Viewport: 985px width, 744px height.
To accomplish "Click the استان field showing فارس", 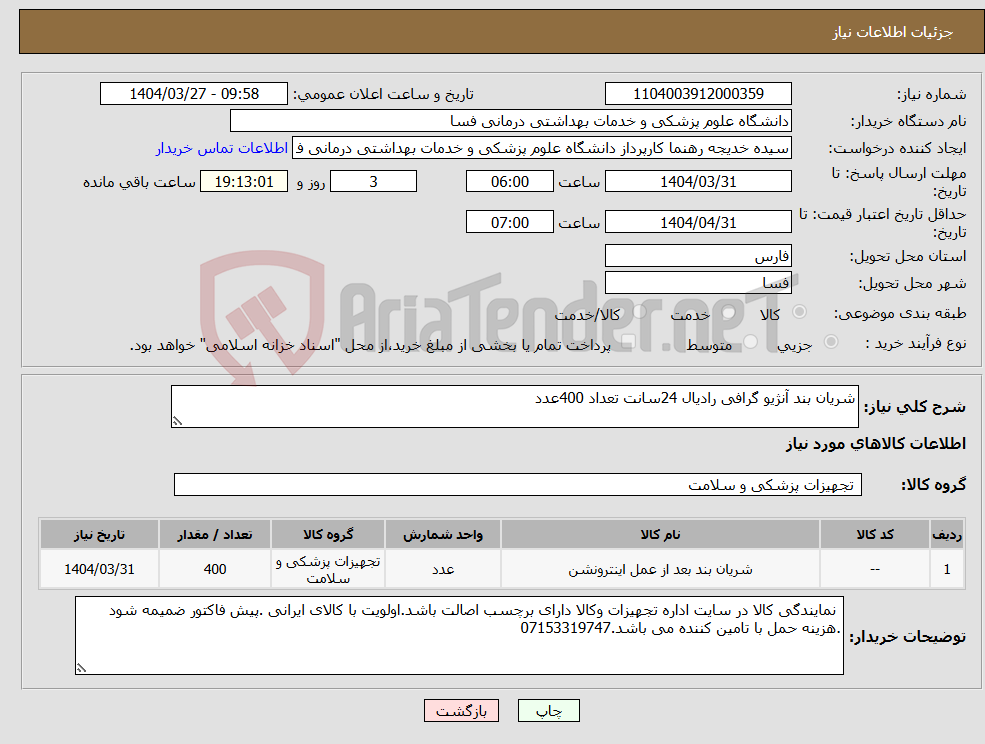I will coord(697,255).
